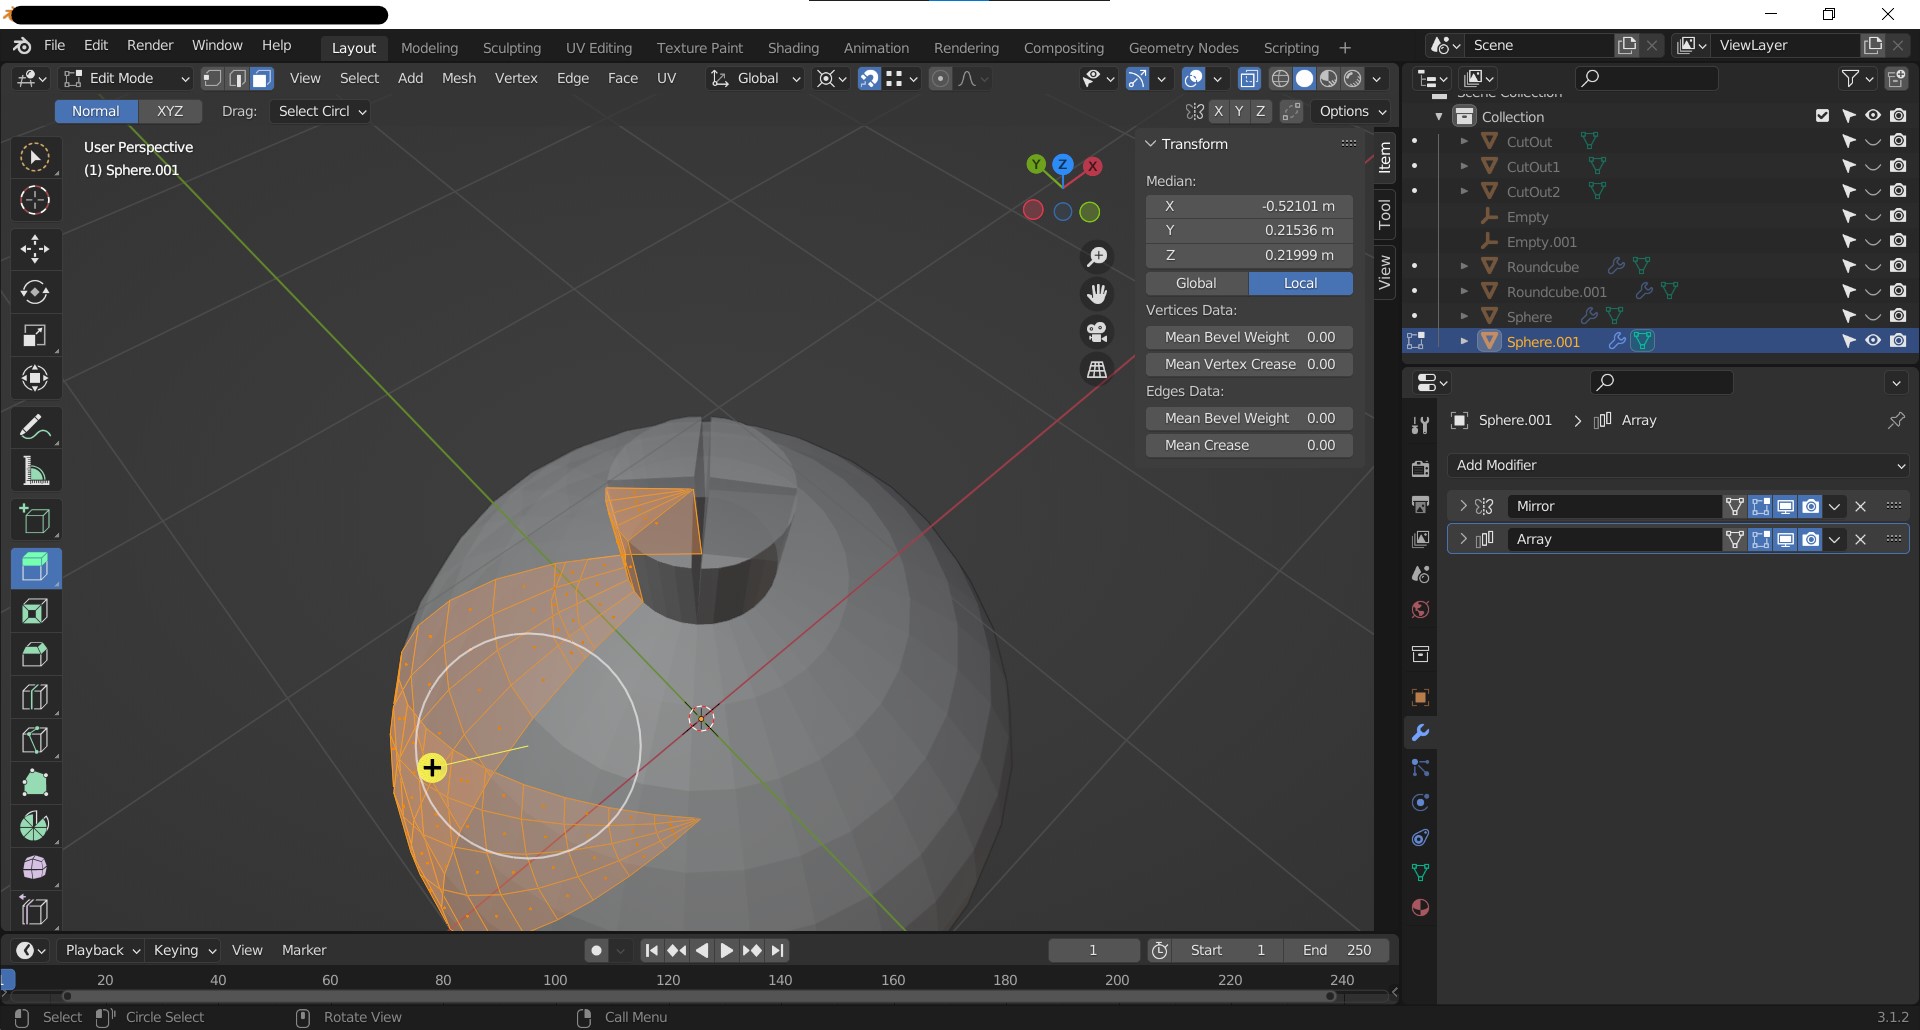Open the Edit Mode selector dropdown
Image resolution: width=1920 pixels, height=1030 pixels.
coord(126,78)
